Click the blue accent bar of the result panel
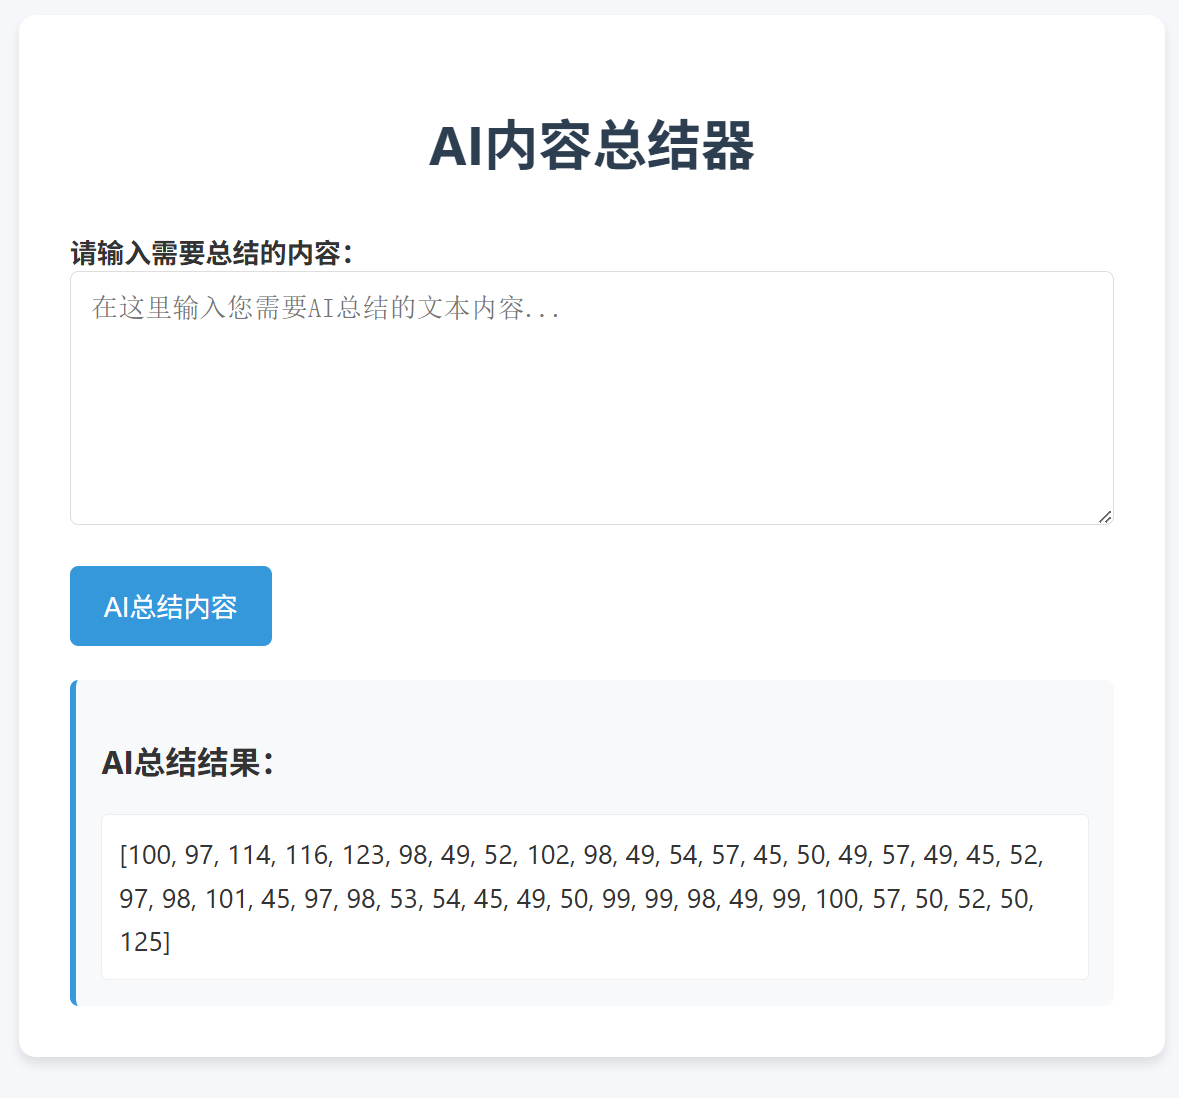Screen dimensions: 1179x1098 click(73, 842)
